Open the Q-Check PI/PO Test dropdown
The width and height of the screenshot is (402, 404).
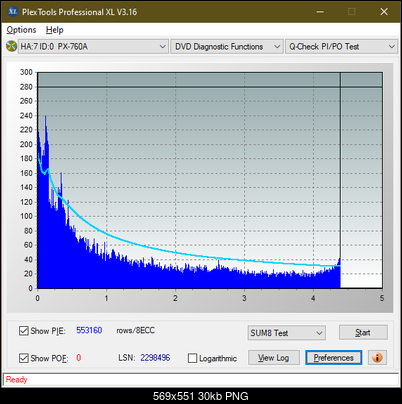341,46
